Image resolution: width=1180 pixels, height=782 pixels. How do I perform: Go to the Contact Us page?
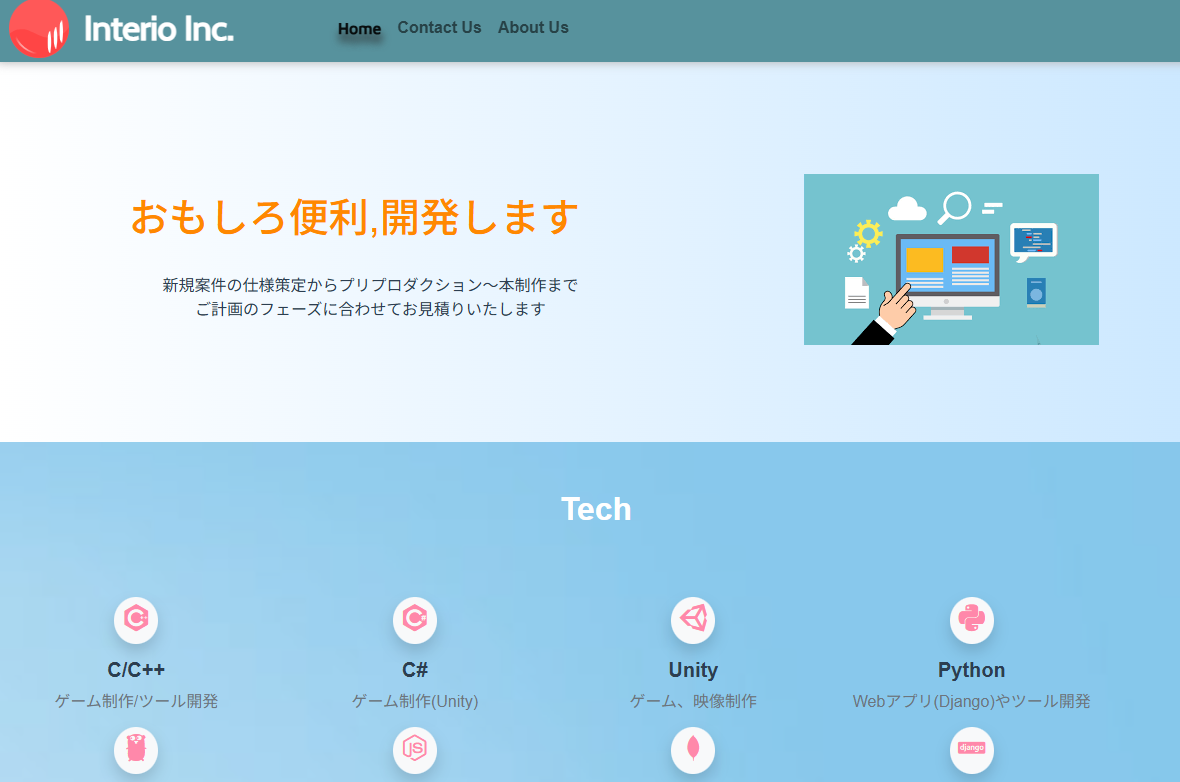(439, 27)
